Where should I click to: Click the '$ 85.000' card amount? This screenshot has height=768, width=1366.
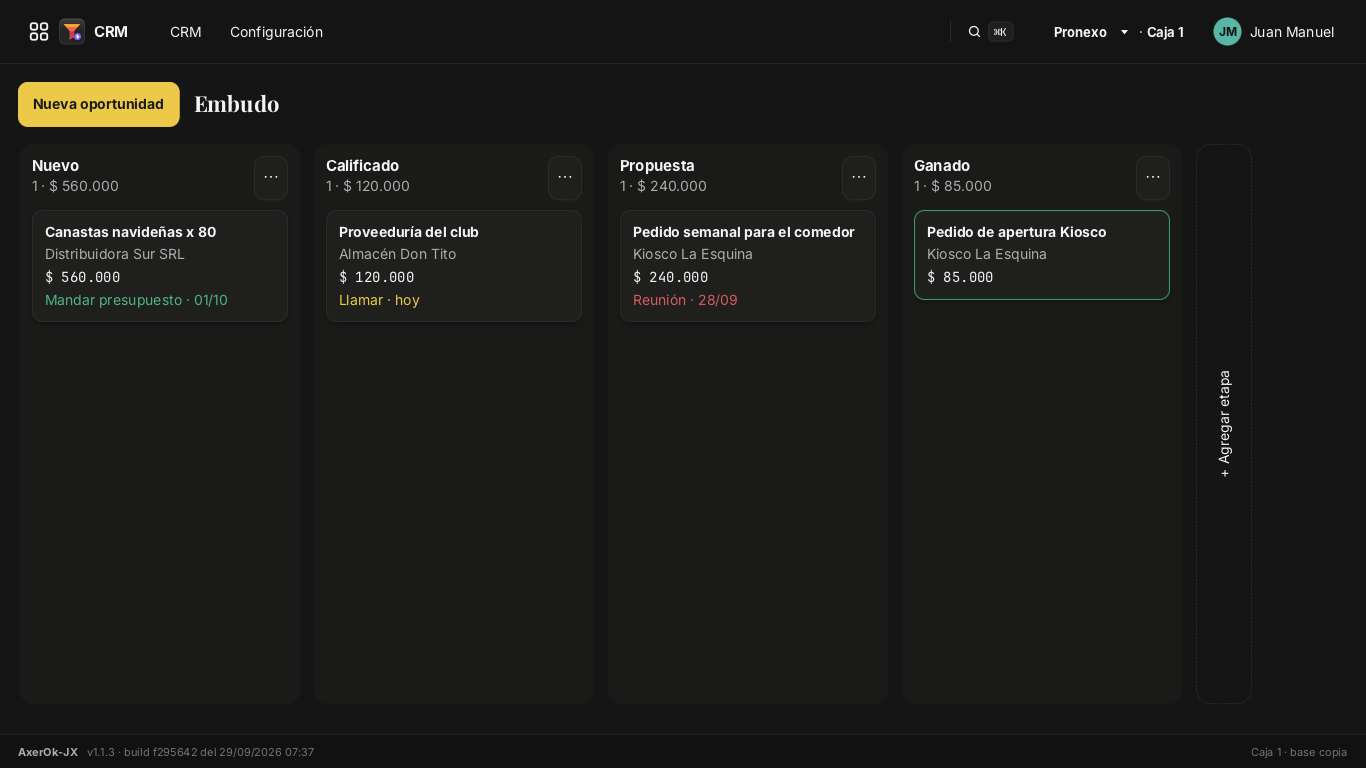tap(960, 277)
